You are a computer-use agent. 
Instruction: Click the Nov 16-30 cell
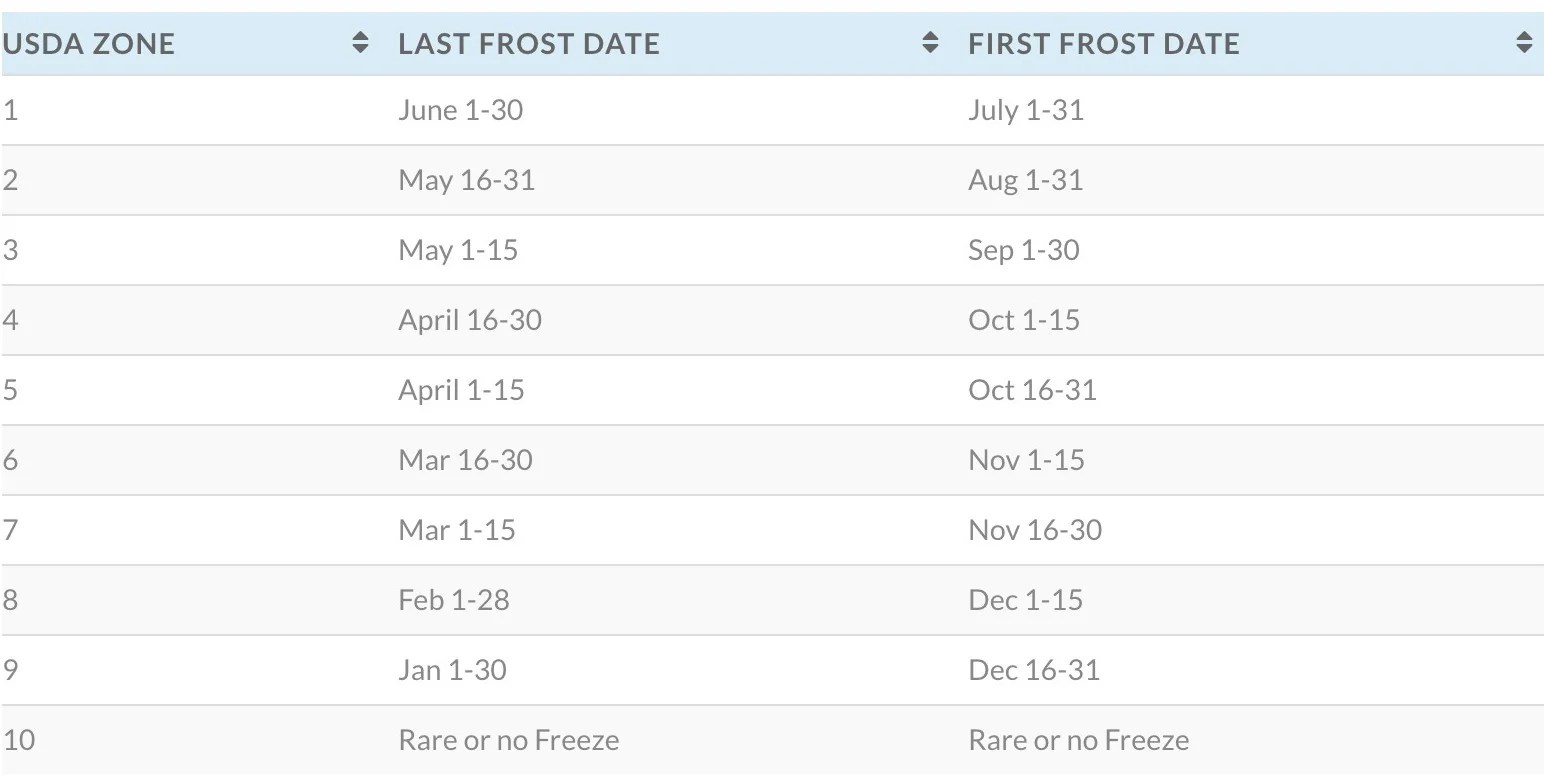tap(1035, 530)
